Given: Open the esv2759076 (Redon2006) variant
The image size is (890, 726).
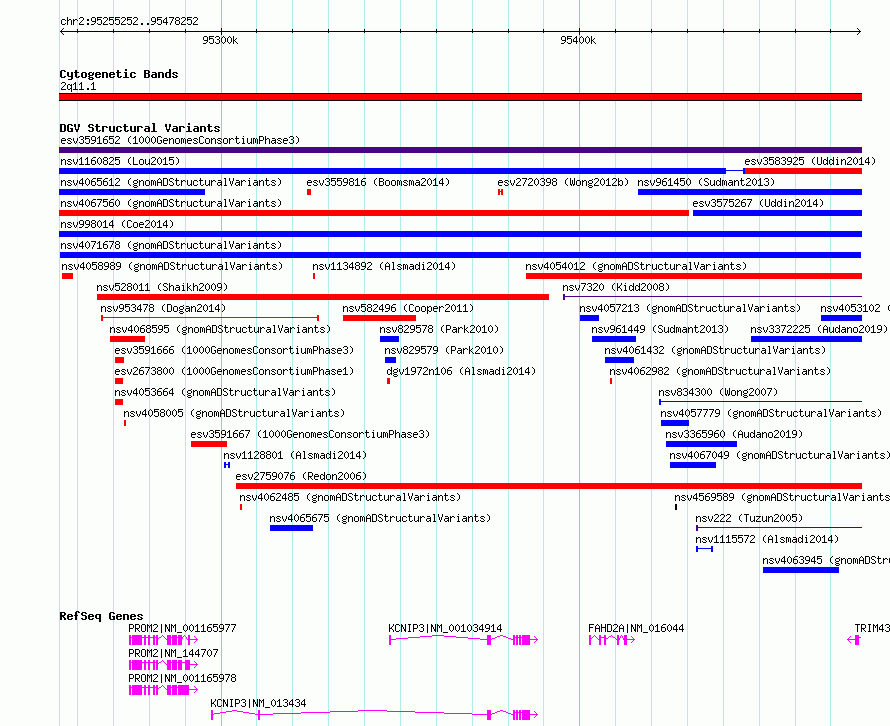Looking at the screenshot, I should [x=301, y=476].
